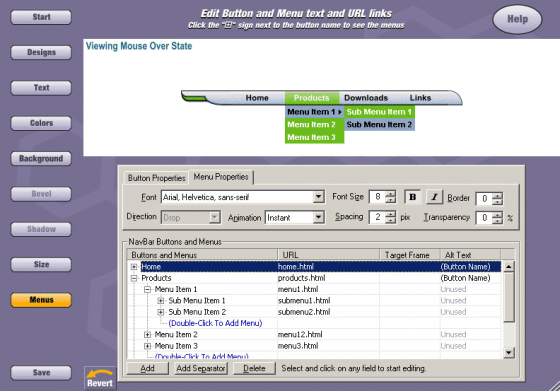Click the Add Separator button
Viewport: 560px width, 391px height.
tap(201, 369)
